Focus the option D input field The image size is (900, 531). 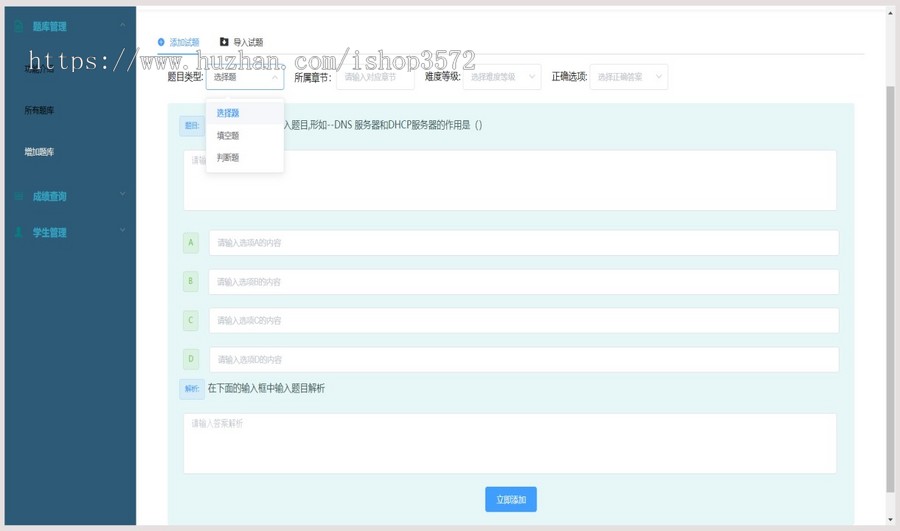coord(523,359)
